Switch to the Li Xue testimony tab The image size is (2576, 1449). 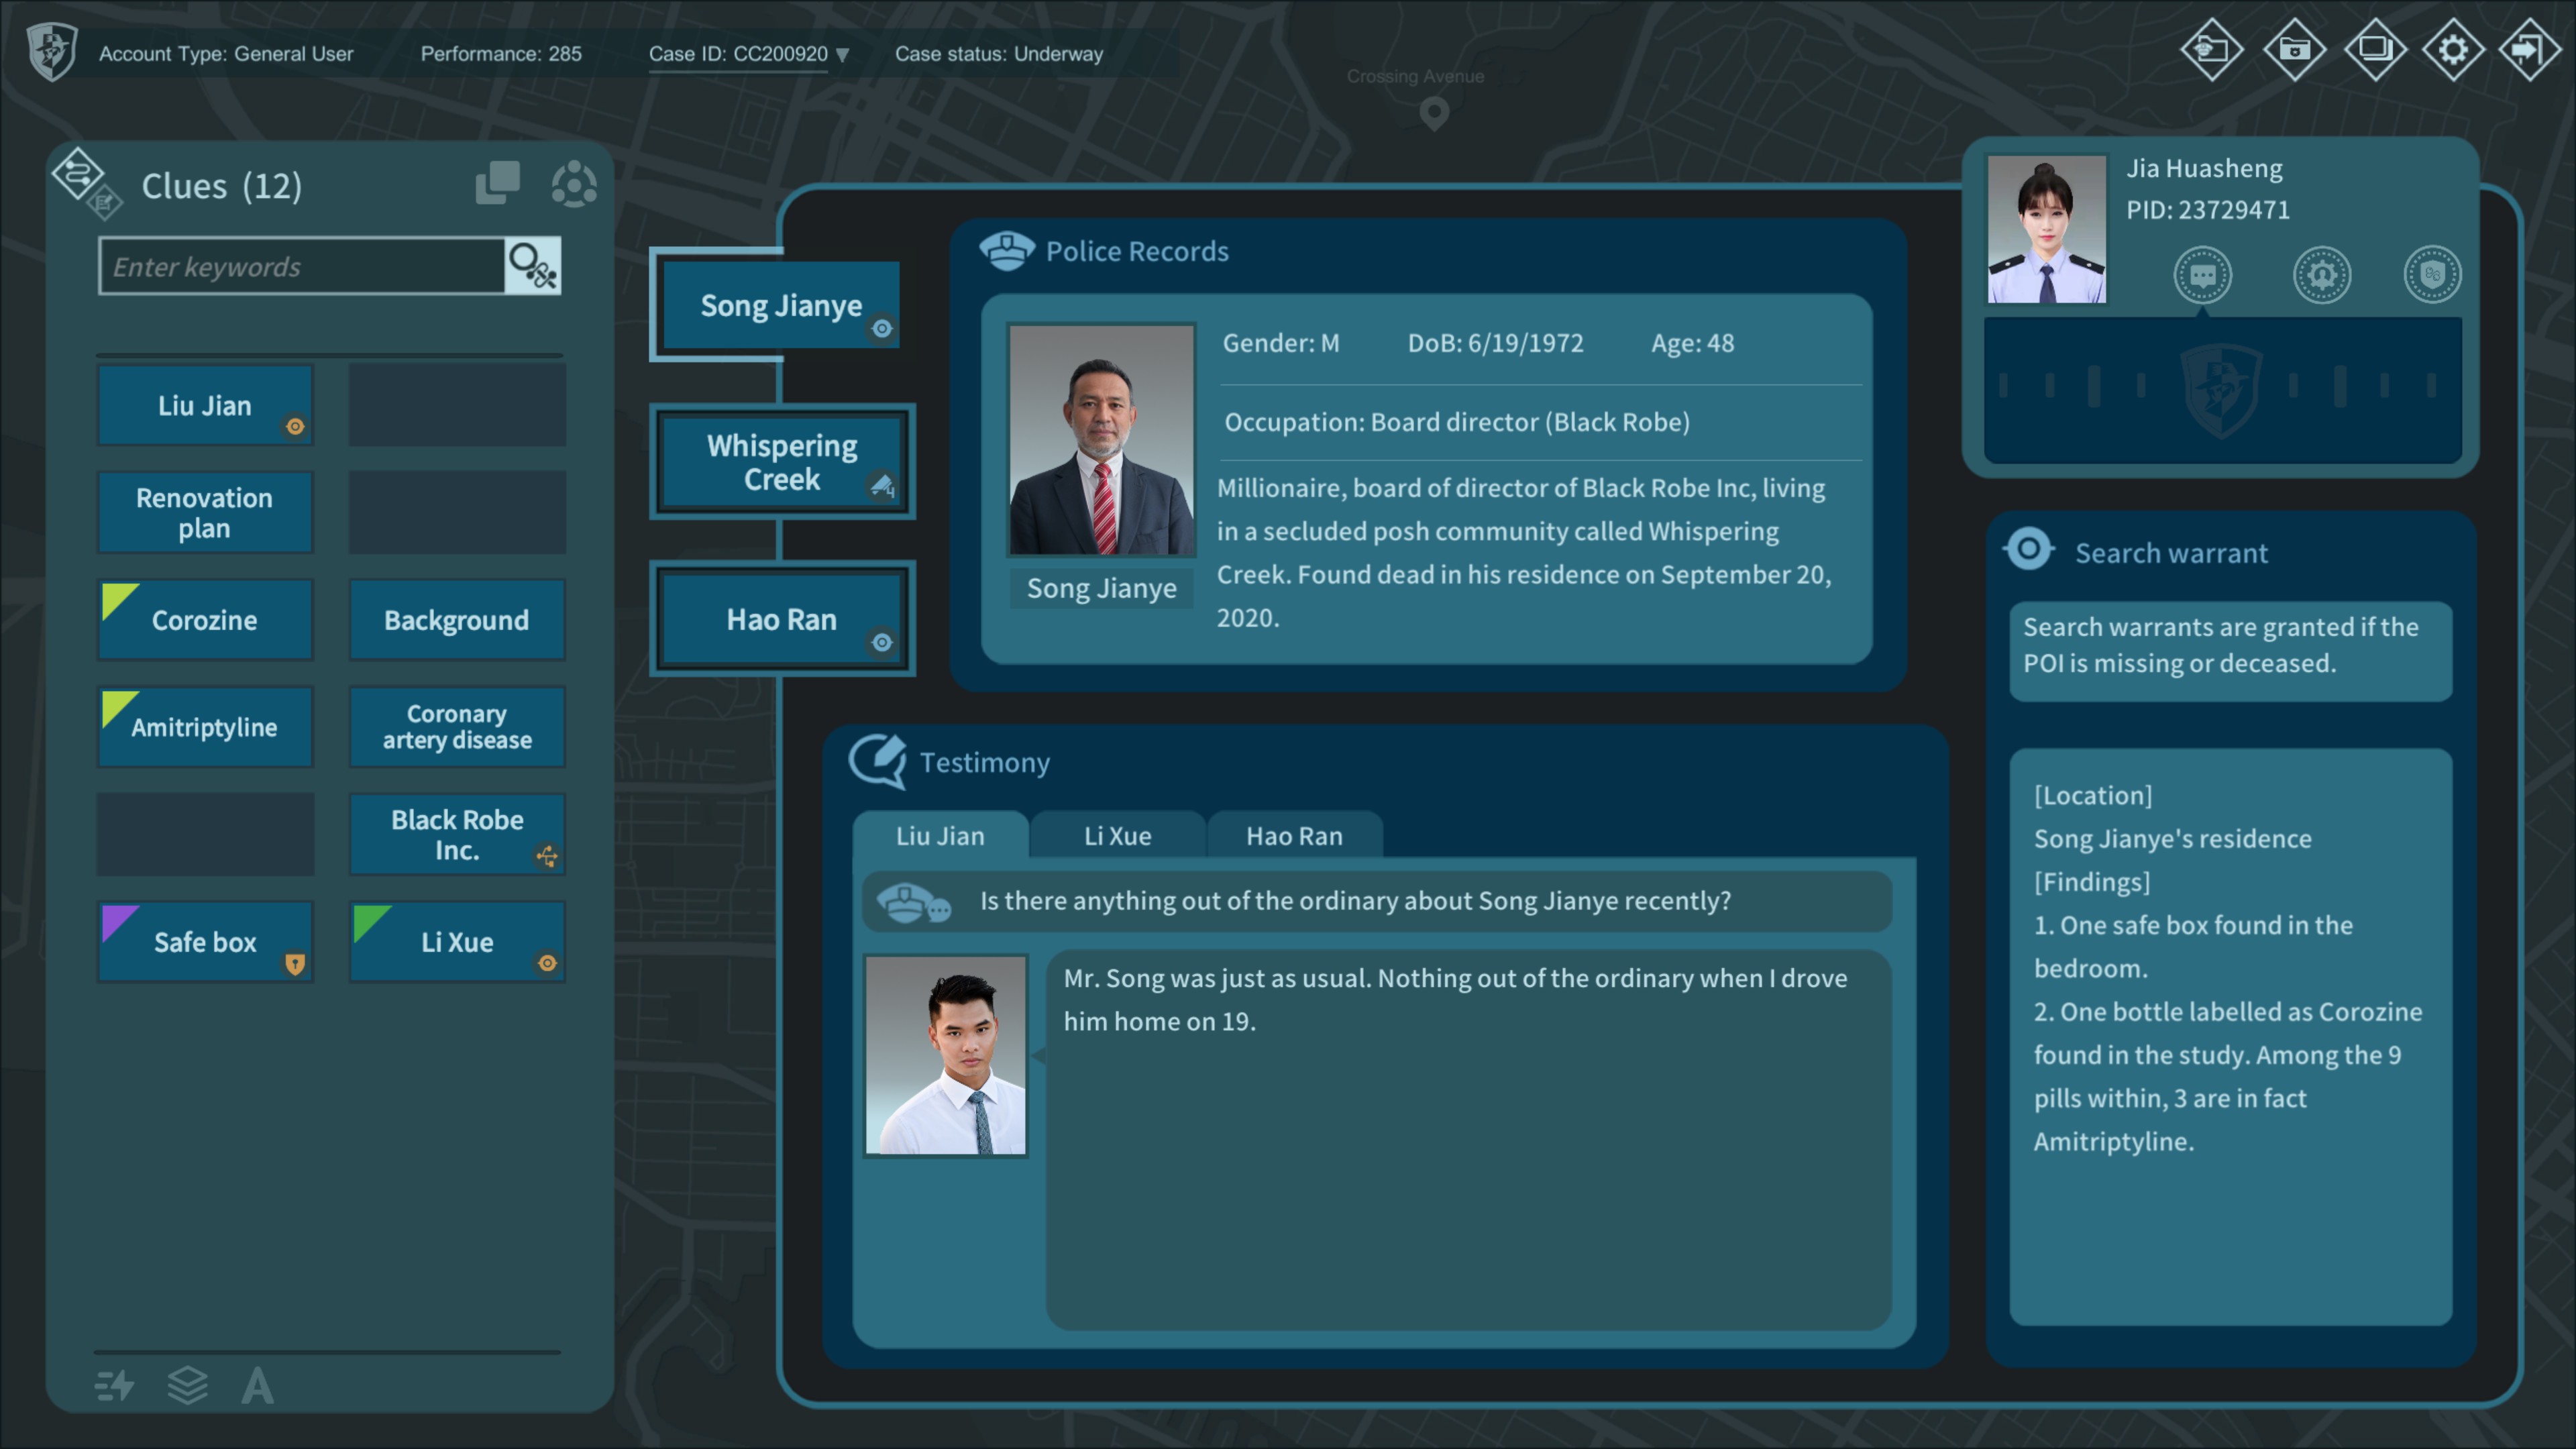(1117, 836)
